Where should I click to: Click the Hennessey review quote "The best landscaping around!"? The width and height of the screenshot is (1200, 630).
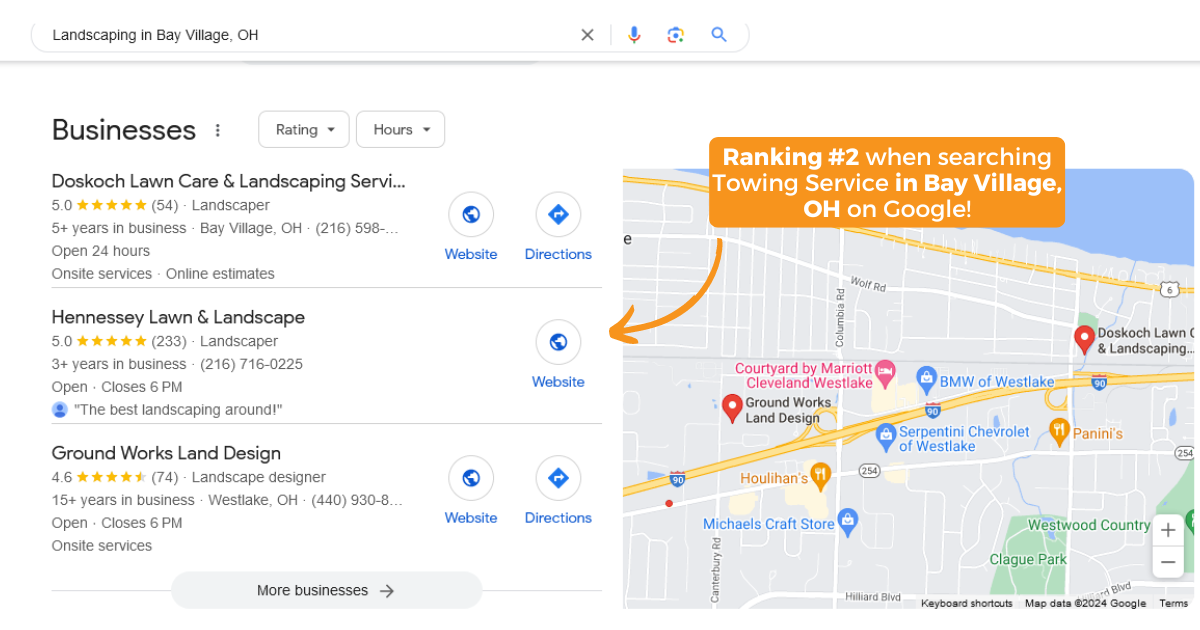tap(179, 410)
